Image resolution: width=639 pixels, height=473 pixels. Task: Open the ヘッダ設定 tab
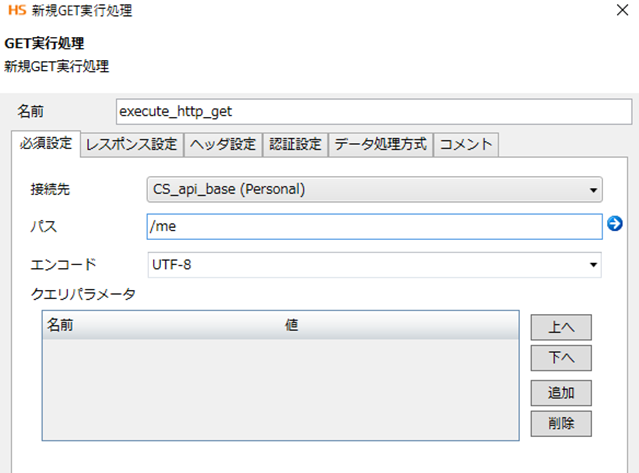tap(222, 144)
